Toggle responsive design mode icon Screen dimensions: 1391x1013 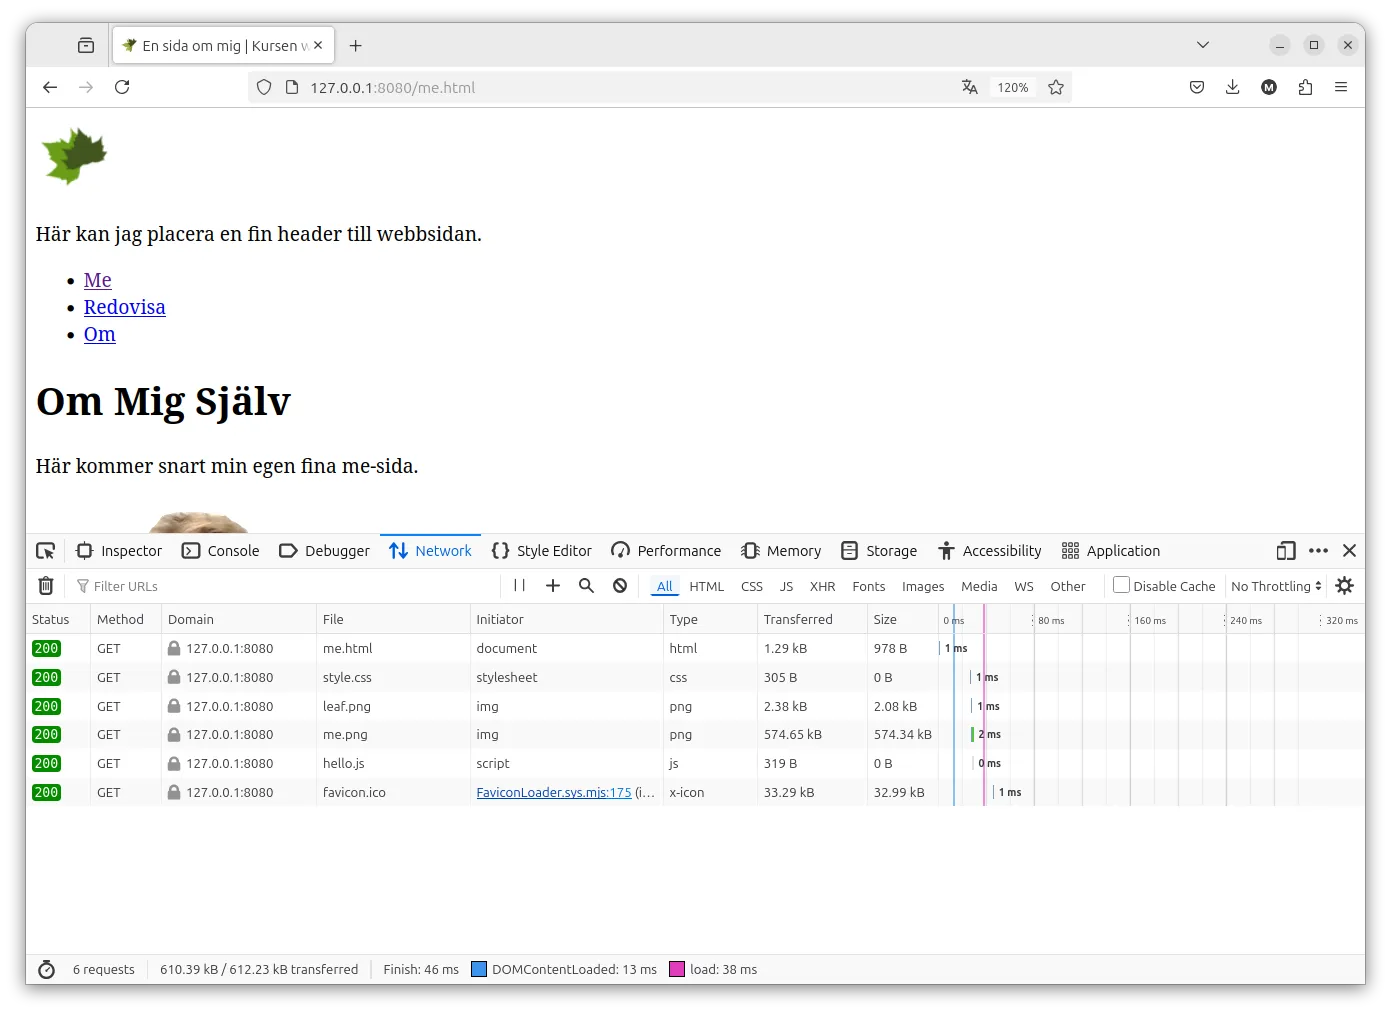(1286, 551)
